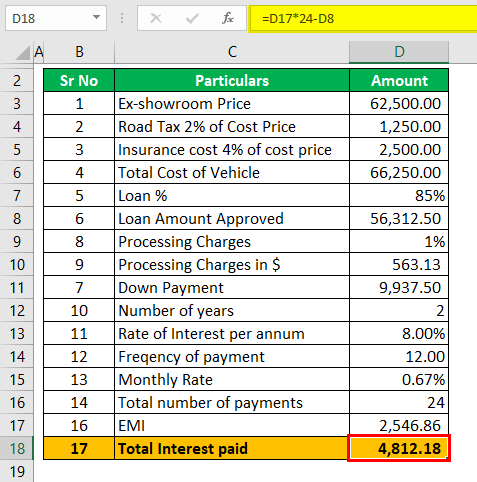Select the 62,500.00 amount cell
This screenshot has height=482, width=477.
click(399, 104)
